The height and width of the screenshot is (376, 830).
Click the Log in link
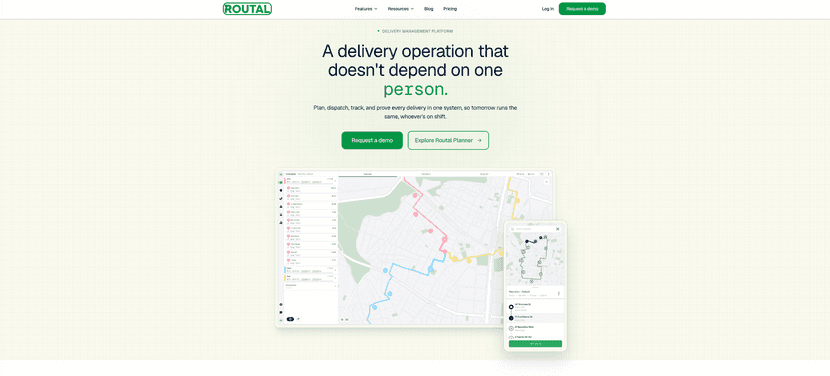[x=548, y=9]
